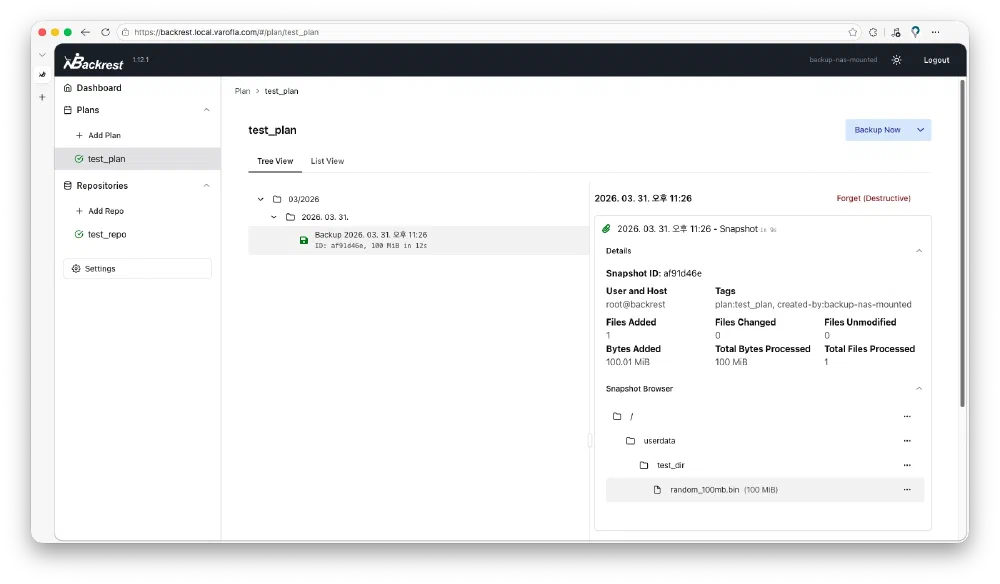This screenshot has width=1000, height=584.
Task: Collapse the 03/2026 tree node
Action: click(261, 199)
